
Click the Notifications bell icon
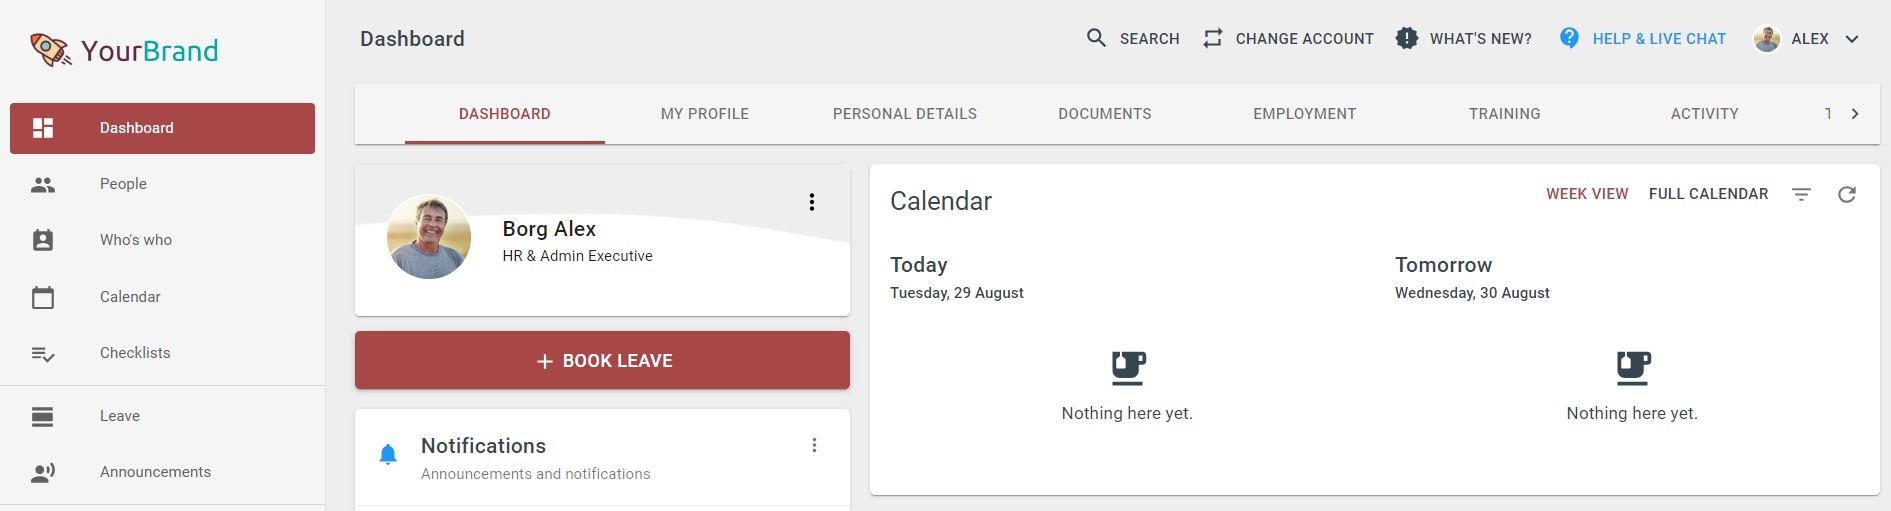388,455
